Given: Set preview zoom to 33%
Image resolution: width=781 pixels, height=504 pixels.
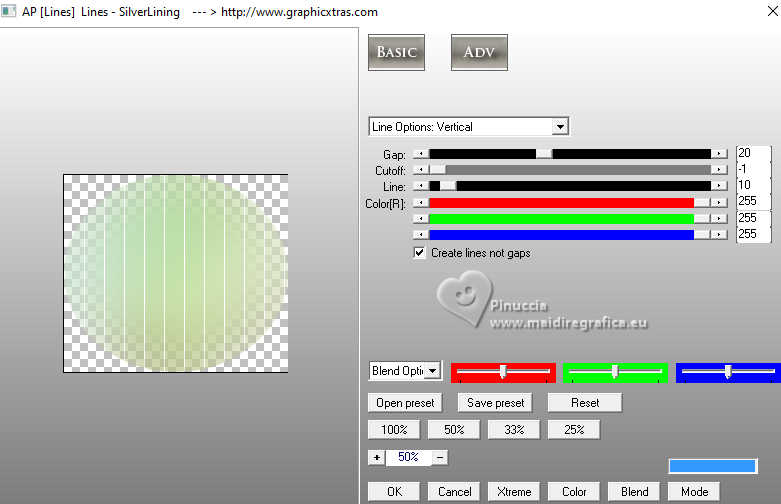Looking at the screenshot, I should pos(514,430).
